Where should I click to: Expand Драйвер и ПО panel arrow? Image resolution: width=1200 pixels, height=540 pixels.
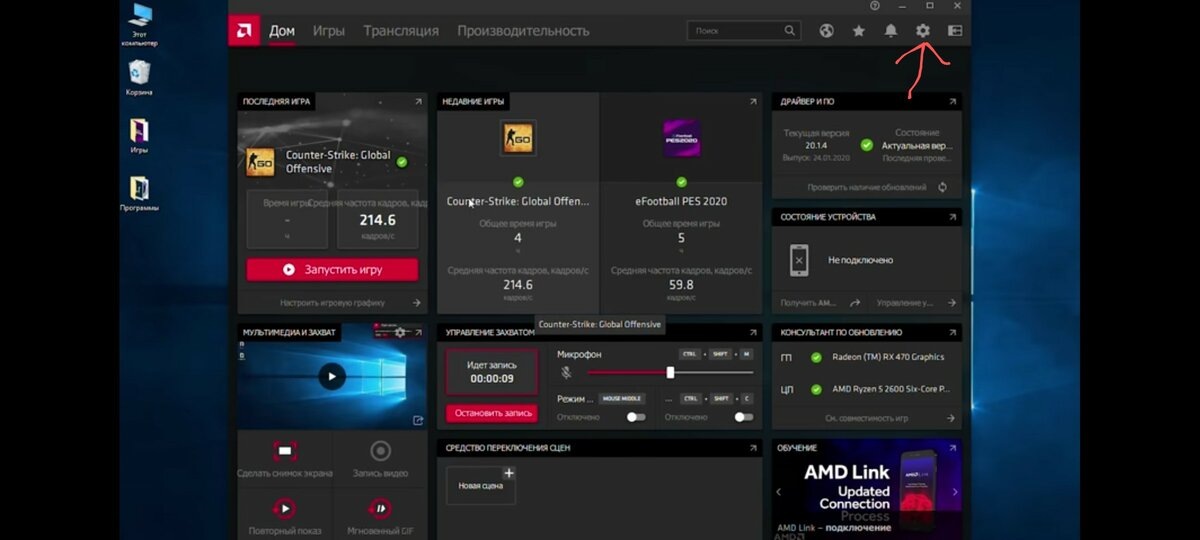pos(953,101)
